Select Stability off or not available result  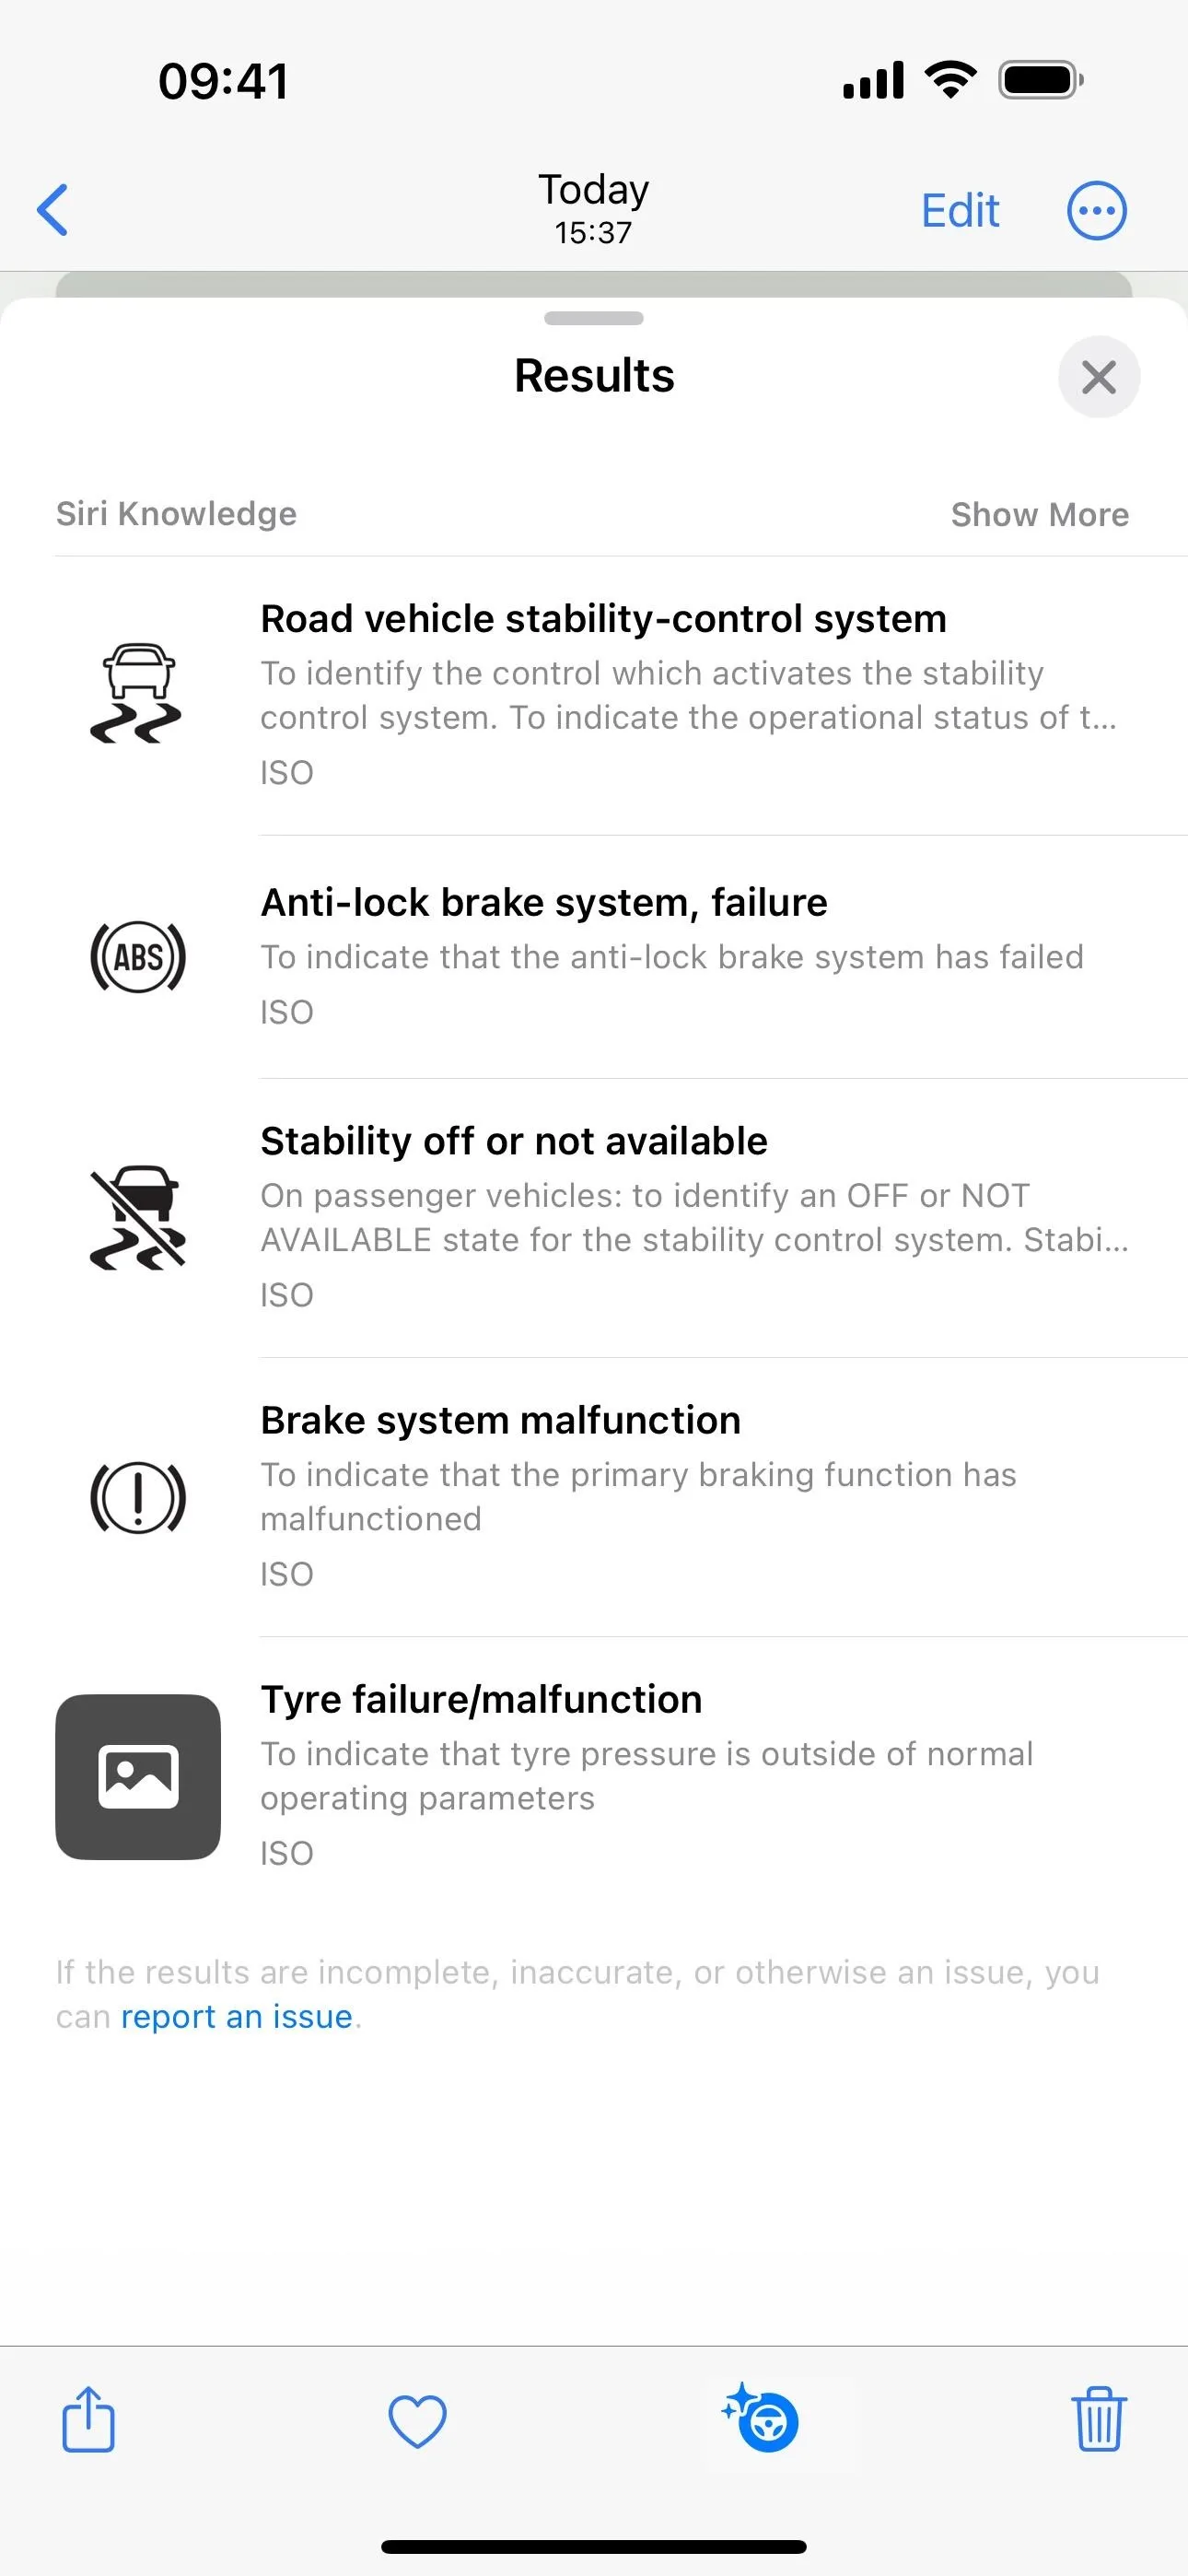(622, 1218)
